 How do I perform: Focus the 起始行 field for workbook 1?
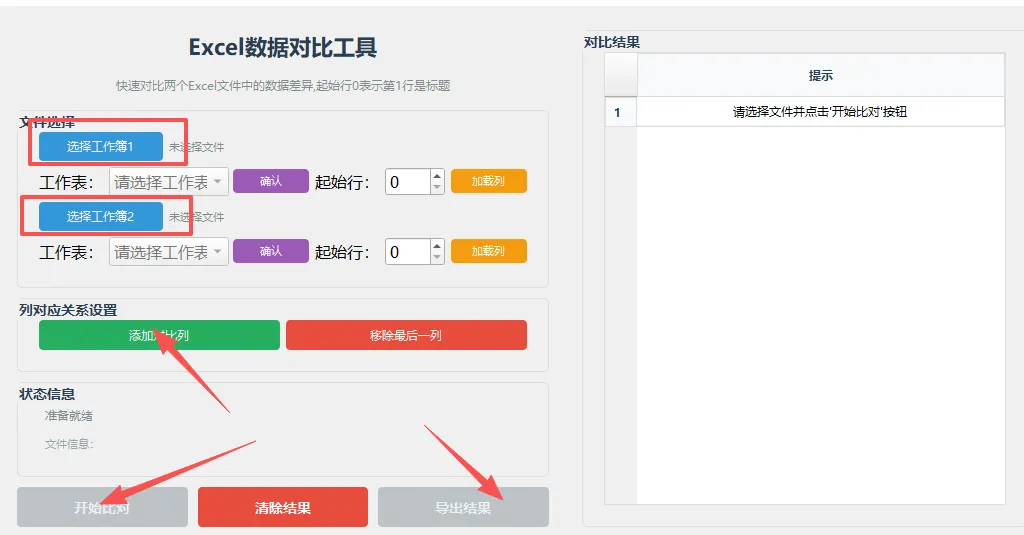coord(408,182)
